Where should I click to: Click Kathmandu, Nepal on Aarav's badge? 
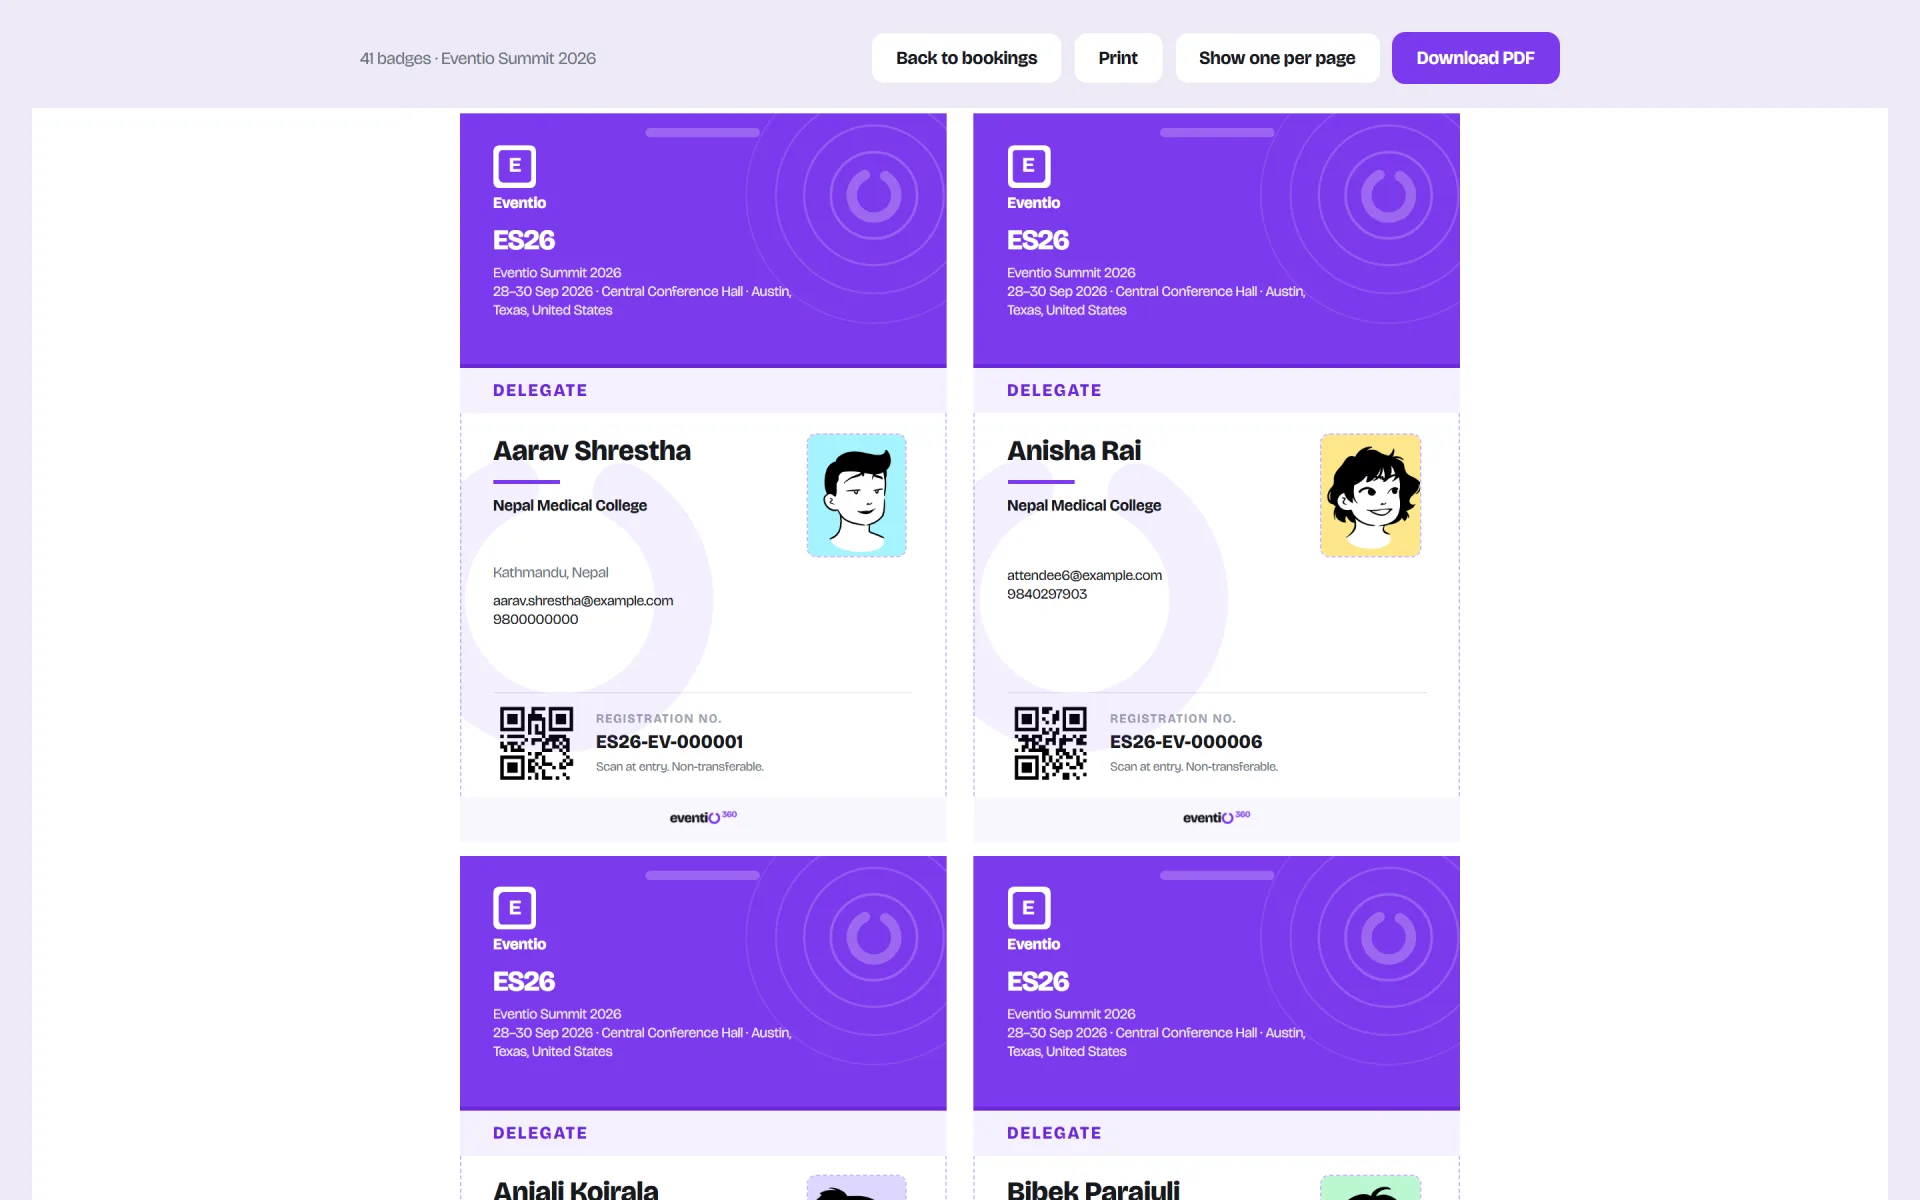(551, 573)
